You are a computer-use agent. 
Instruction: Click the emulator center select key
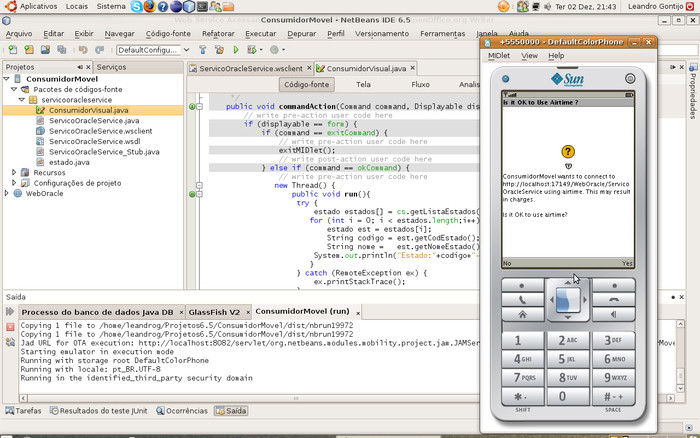(568, 299)
